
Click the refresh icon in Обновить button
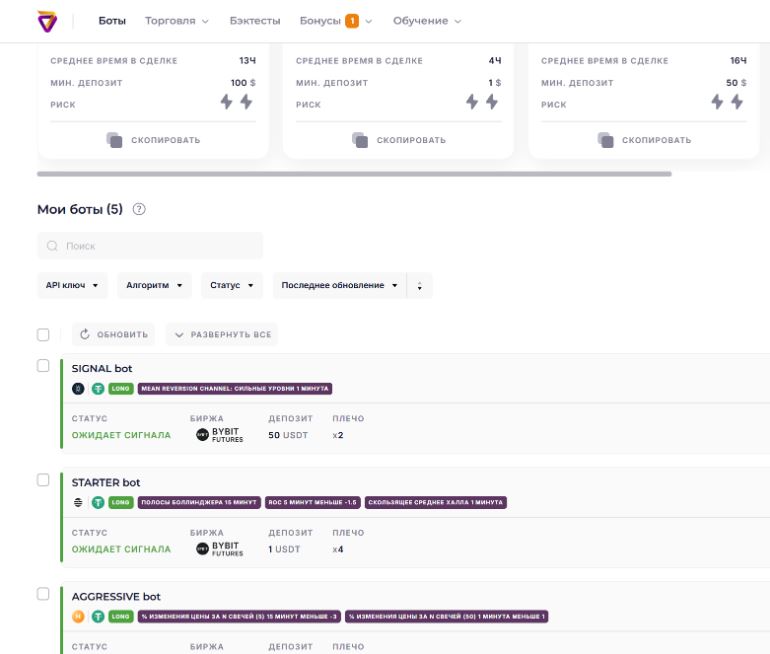click(85, 335)
